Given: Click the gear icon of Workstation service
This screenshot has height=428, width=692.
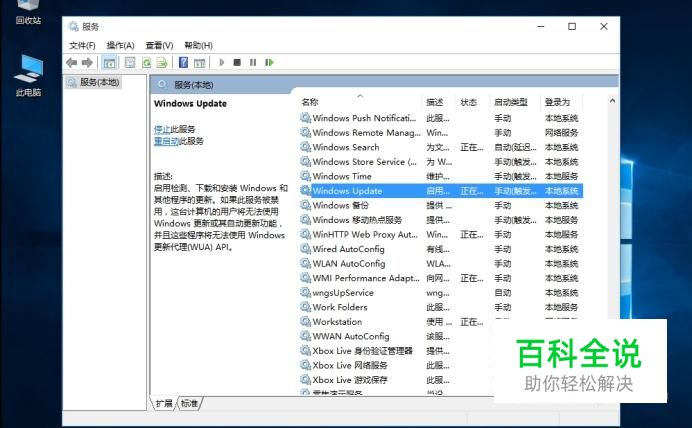Looking at the screenshot, I should [x=305, y=322].
